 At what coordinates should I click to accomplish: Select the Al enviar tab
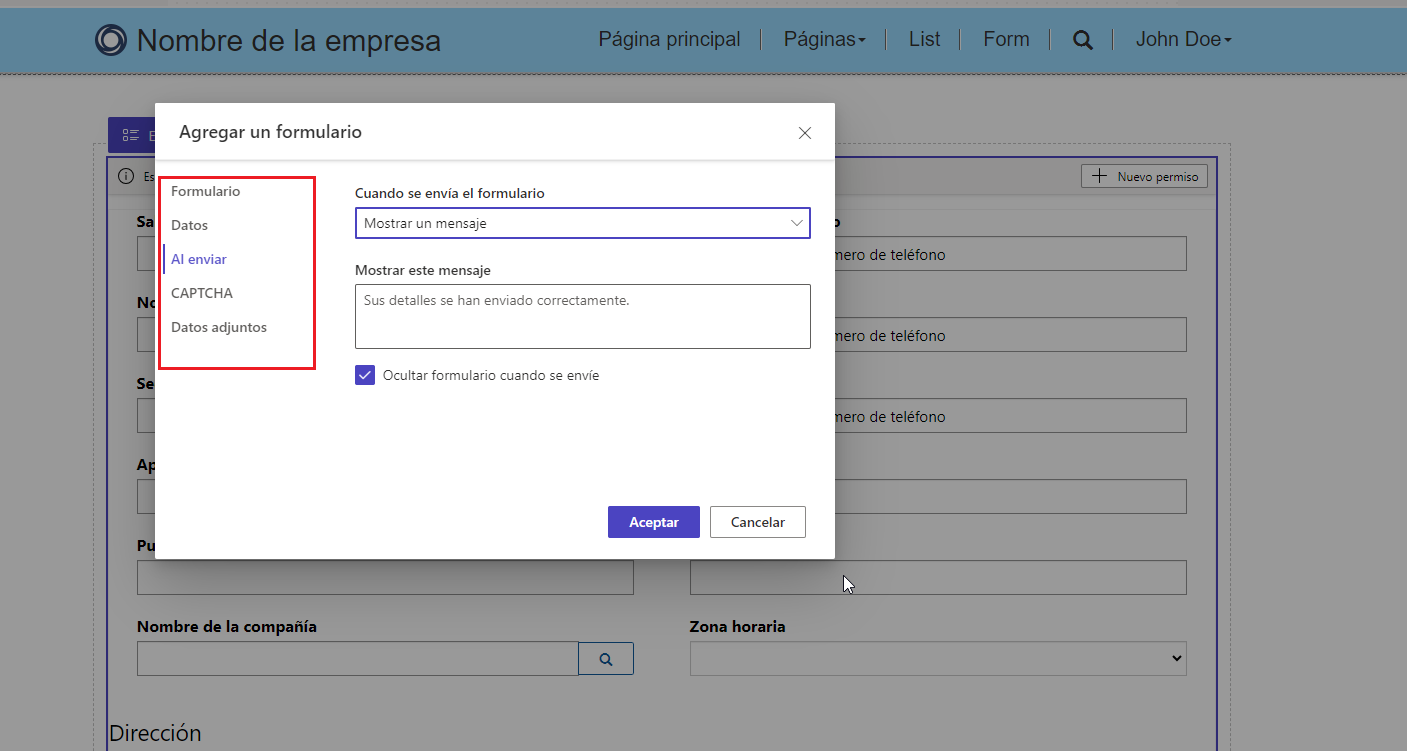click(x=199, y=259)
